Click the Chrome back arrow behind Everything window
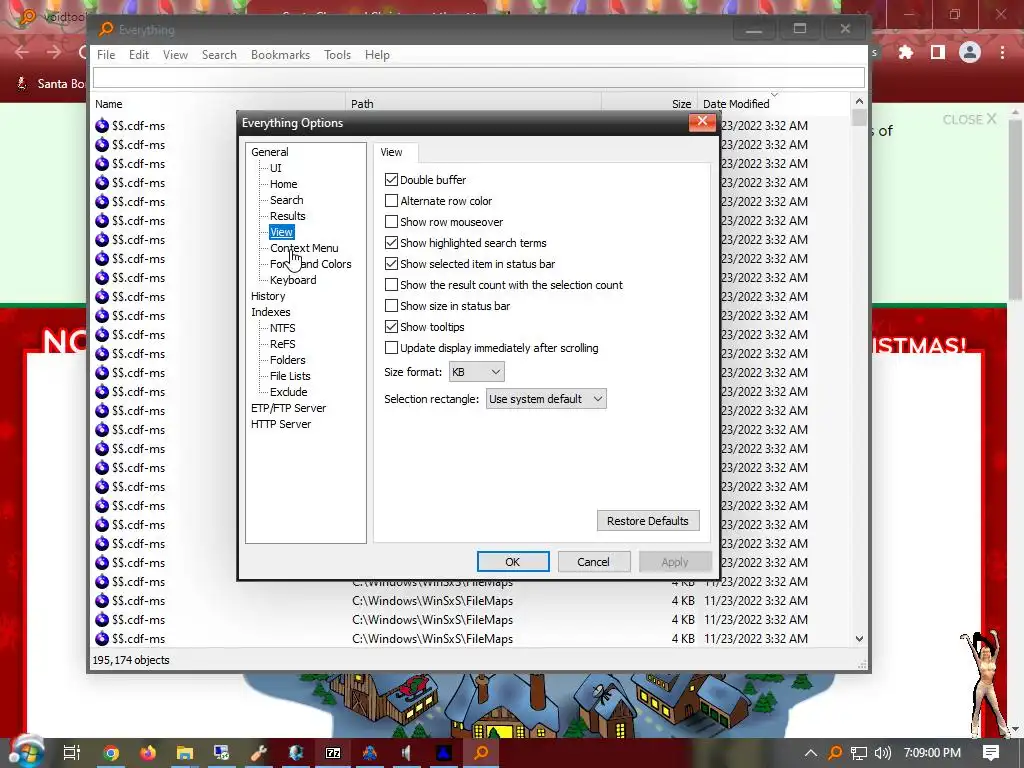This screenshot has width=1024, height=768. point(22,52)
